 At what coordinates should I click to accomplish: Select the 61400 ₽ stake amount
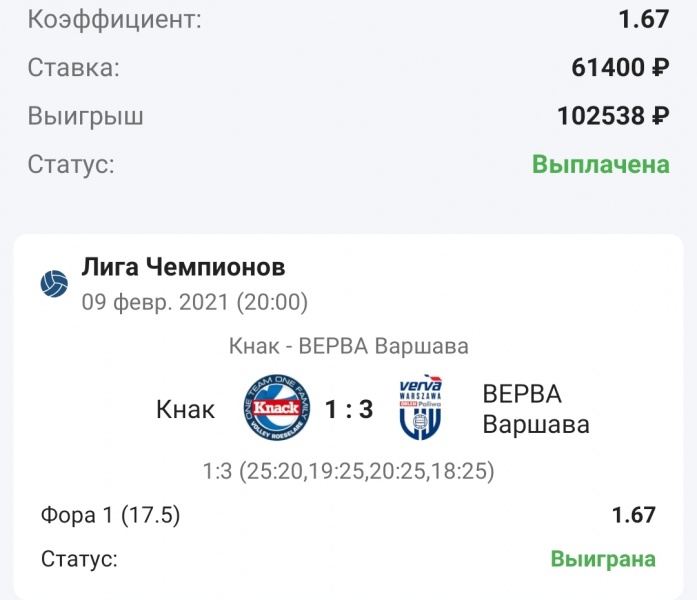pos(621,67)
